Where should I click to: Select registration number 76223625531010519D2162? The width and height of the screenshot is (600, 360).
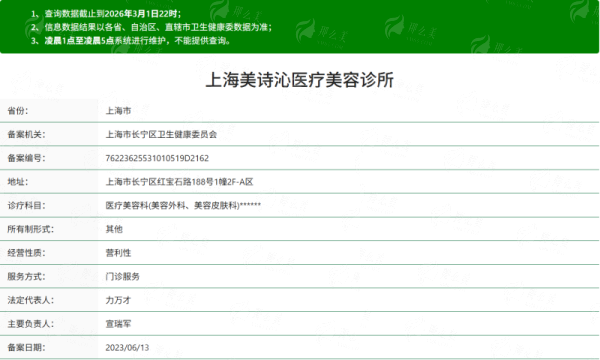pyautogui.click(x=157, y=158)
